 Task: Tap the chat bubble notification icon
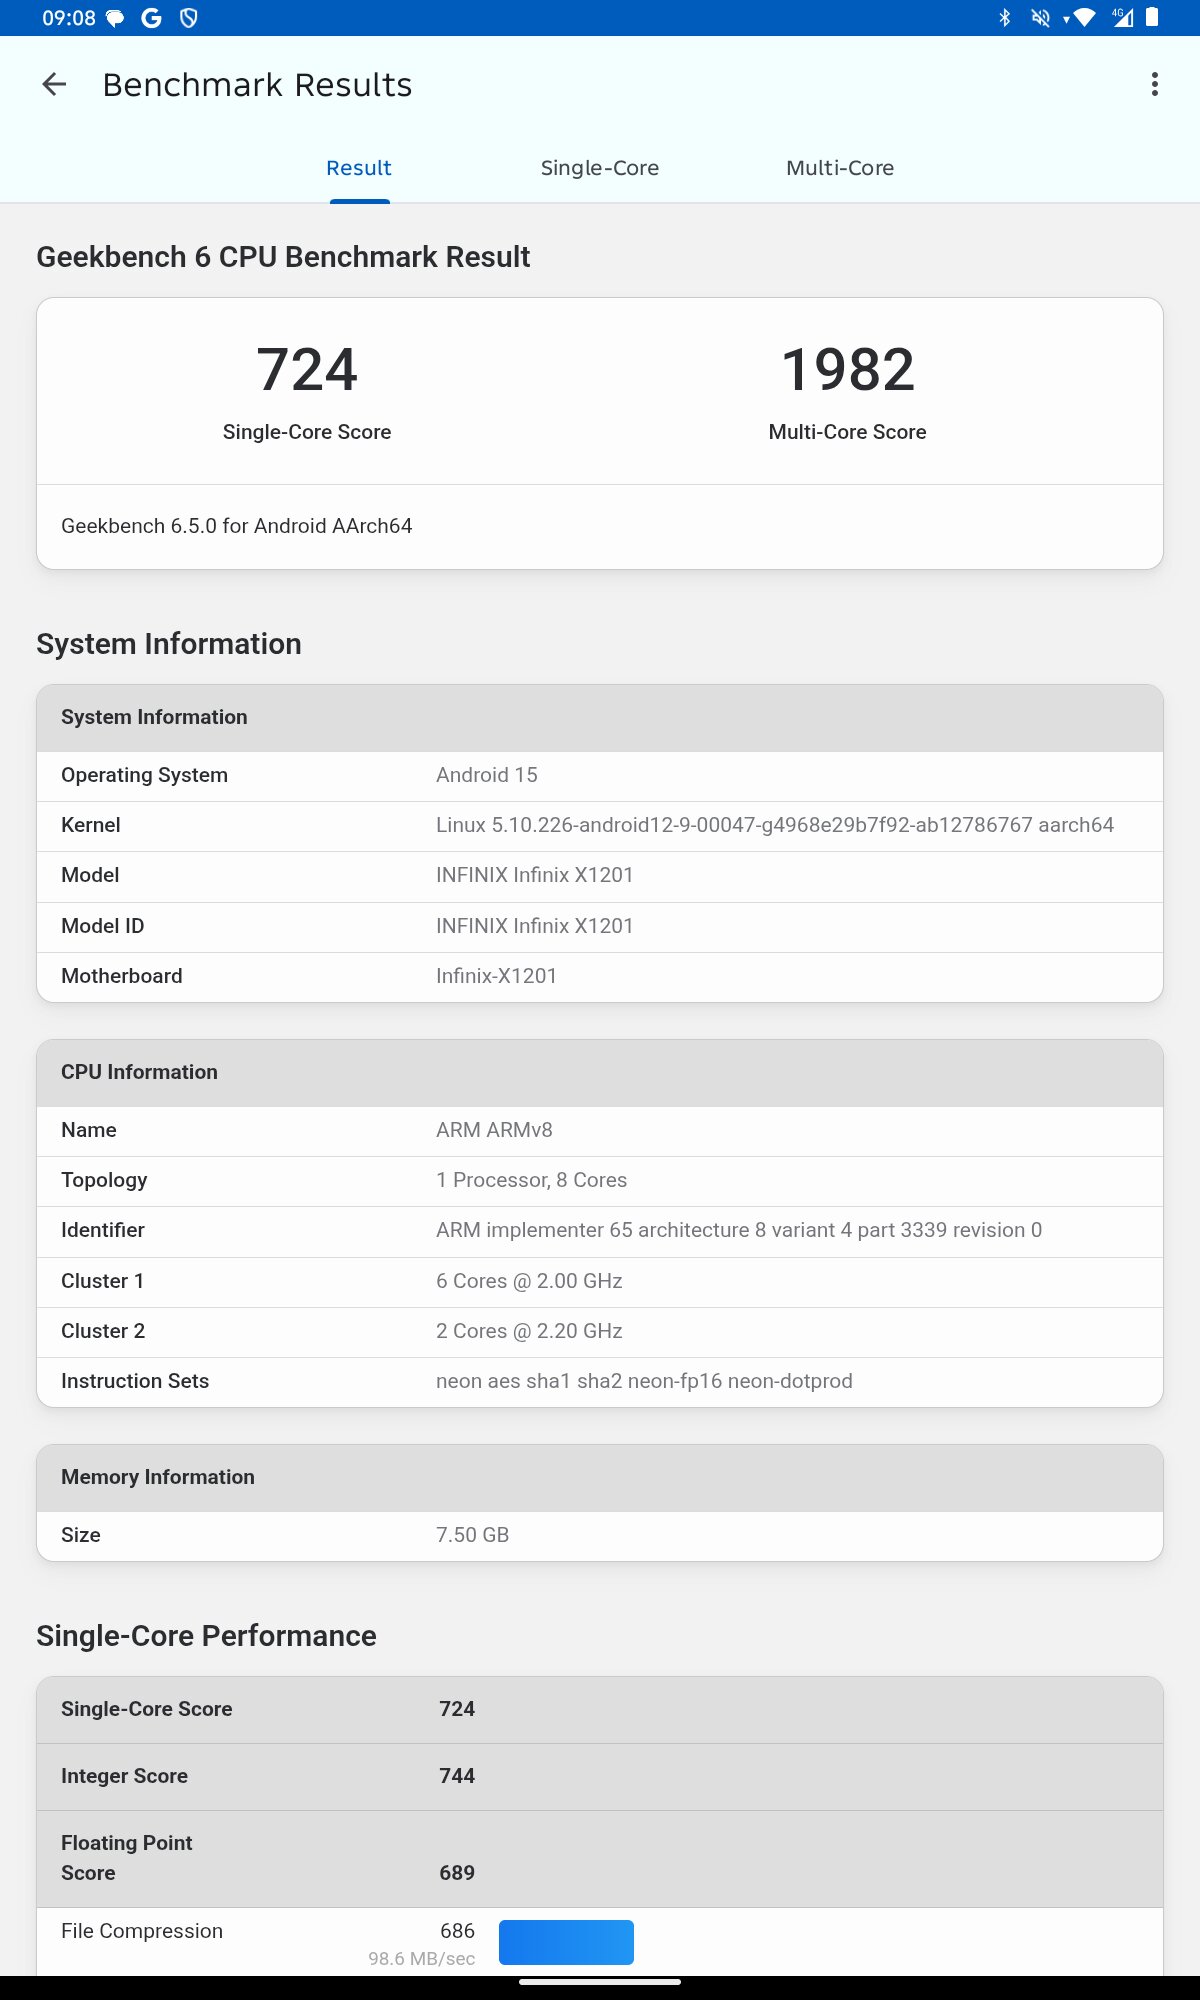pos(115,18)
